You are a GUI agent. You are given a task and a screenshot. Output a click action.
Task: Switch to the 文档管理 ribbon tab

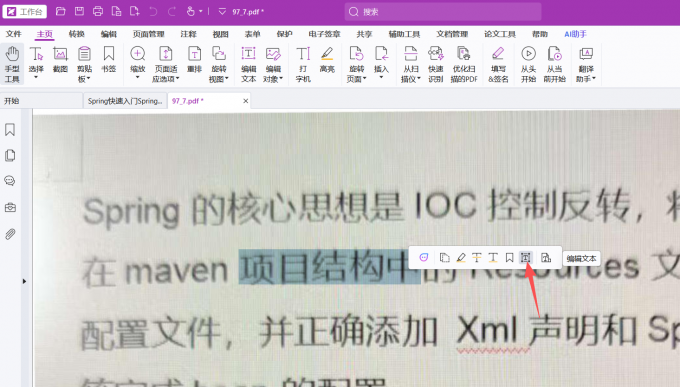[452, 34]
